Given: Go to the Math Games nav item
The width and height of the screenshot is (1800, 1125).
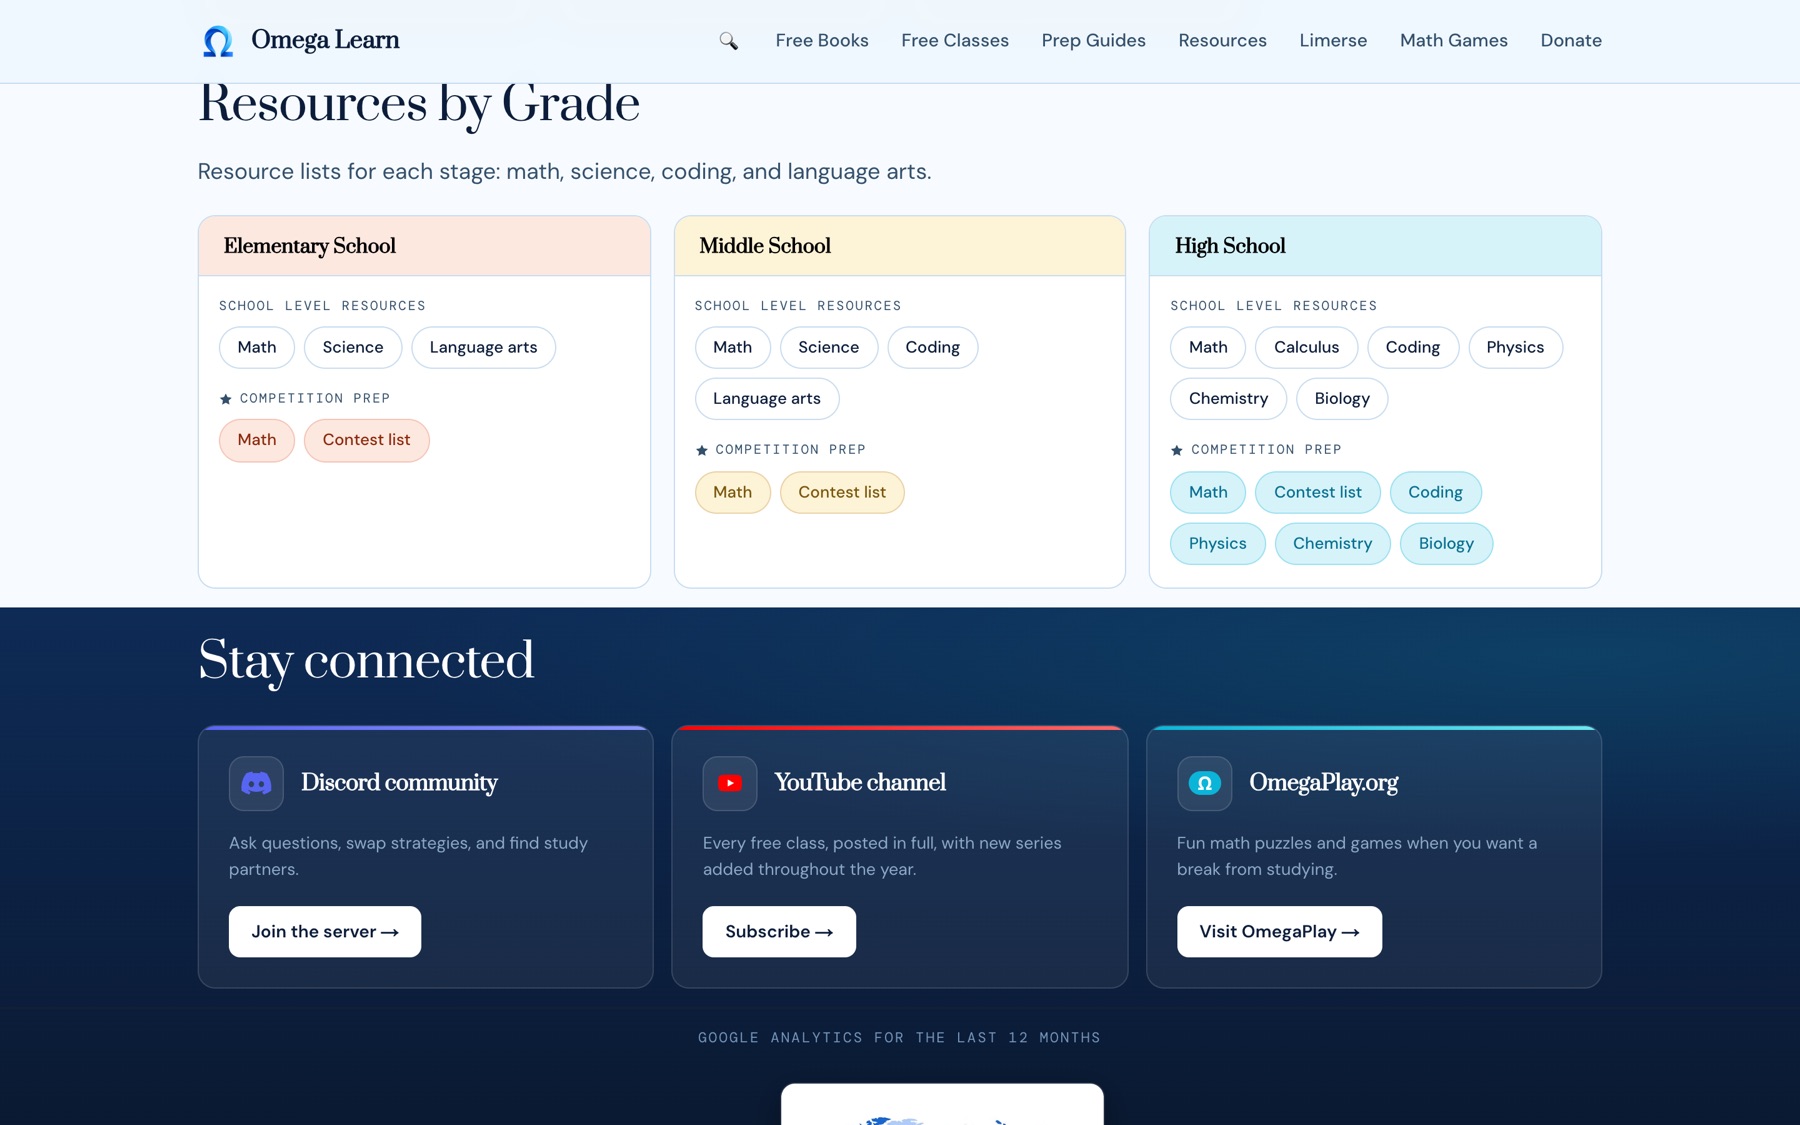Looking at the screenshot, I should pyautogui.click(x=1453, y=41).
